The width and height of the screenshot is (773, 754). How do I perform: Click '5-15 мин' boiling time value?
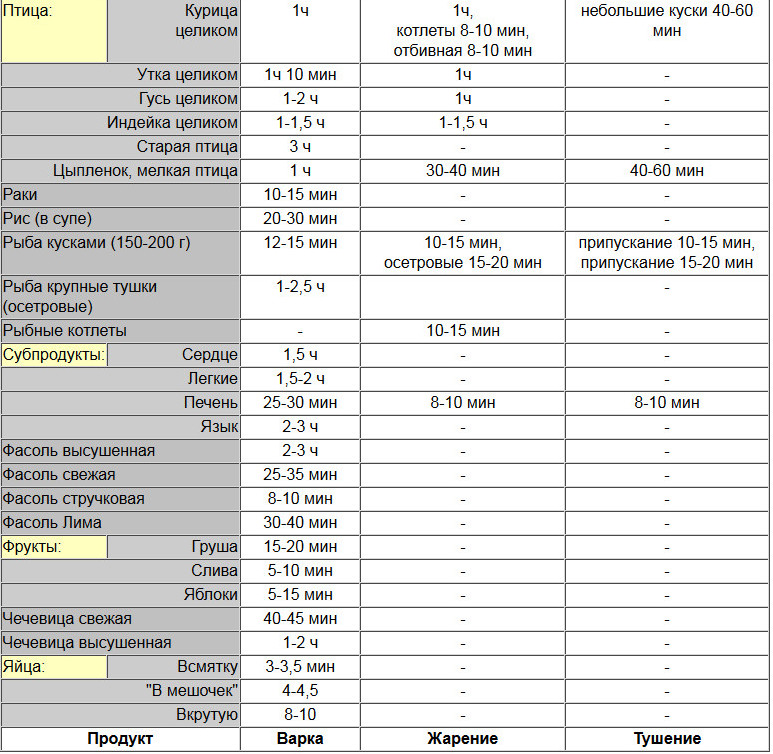pos(300,595)
